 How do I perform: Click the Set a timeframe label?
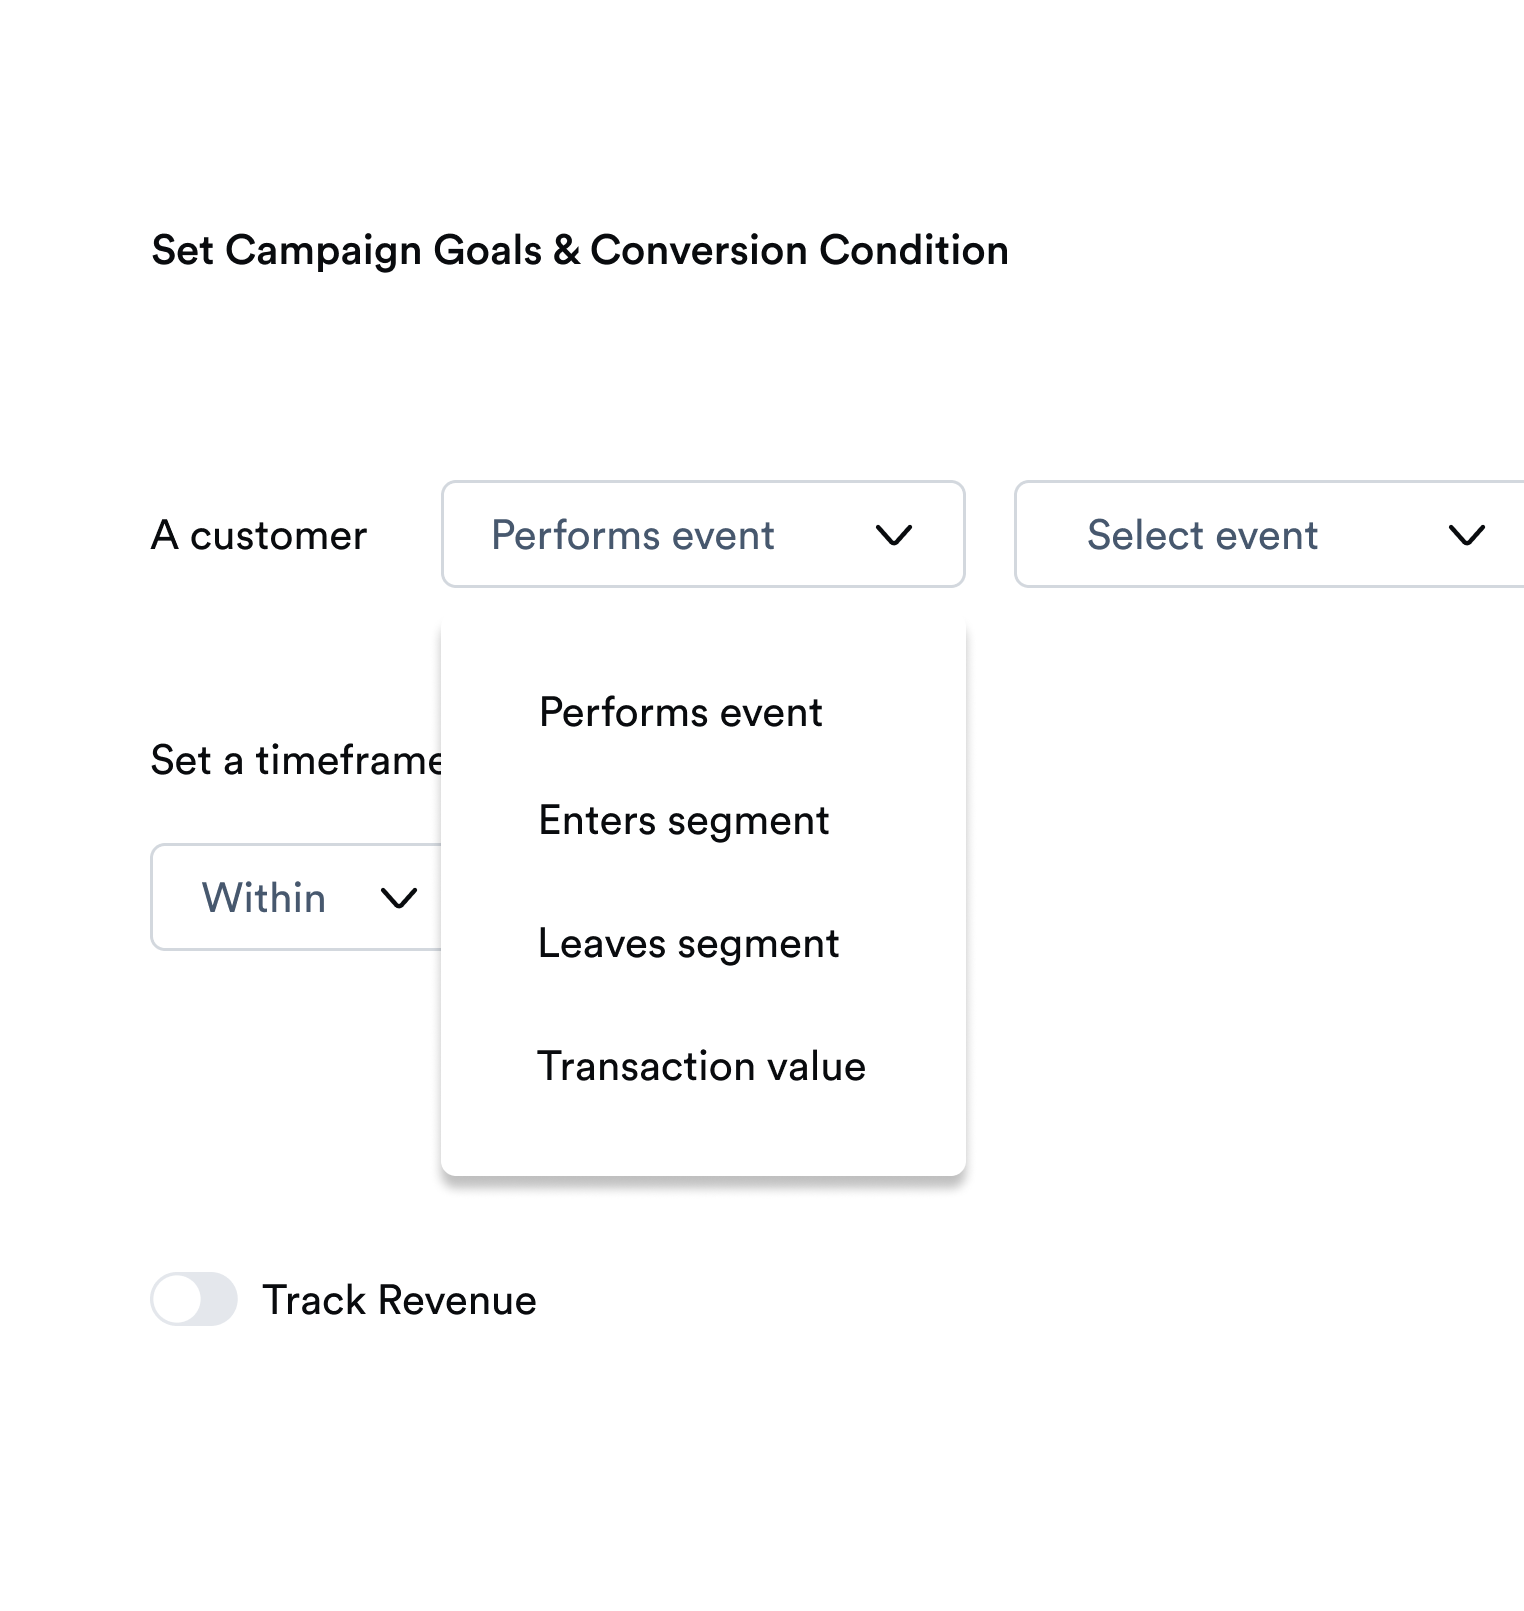(296, 761)
